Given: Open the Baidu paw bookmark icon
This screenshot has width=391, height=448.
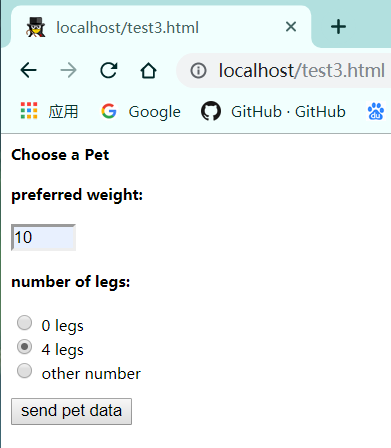Looking at the screenshot, I should pyautogui.click(x=376, y=111).
